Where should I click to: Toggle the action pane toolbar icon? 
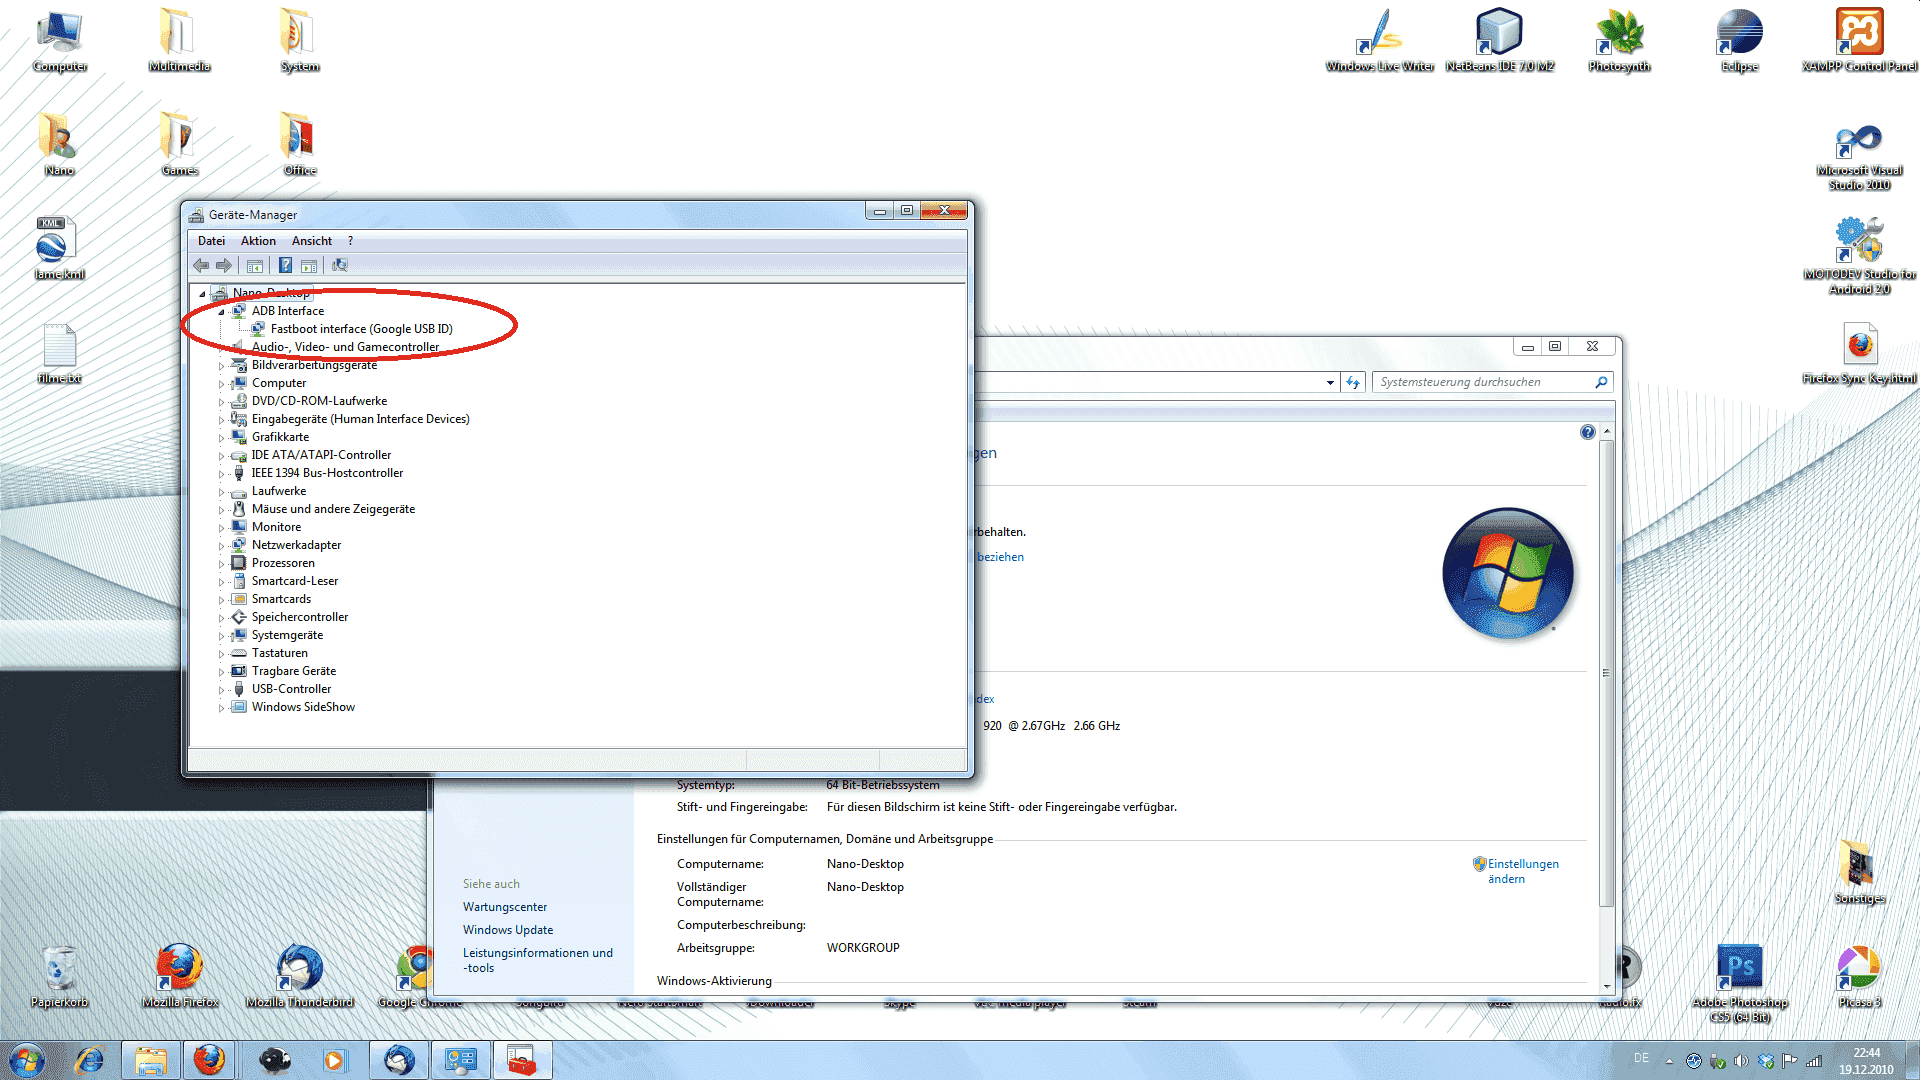point(309,266)
